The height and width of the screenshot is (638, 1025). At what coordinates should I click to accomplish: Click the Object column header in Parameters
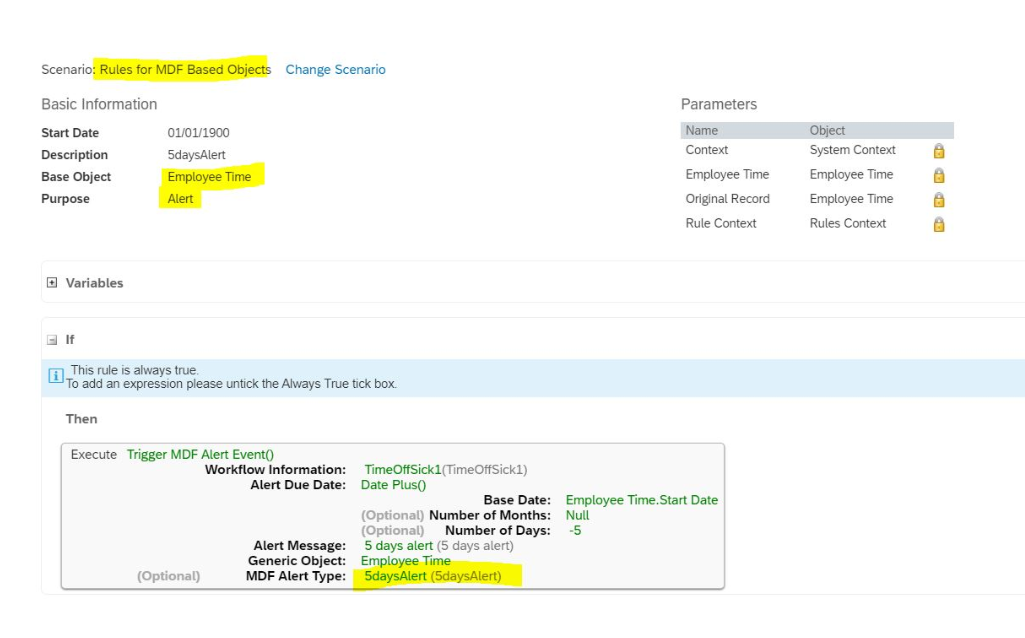[x=827, y=130]
